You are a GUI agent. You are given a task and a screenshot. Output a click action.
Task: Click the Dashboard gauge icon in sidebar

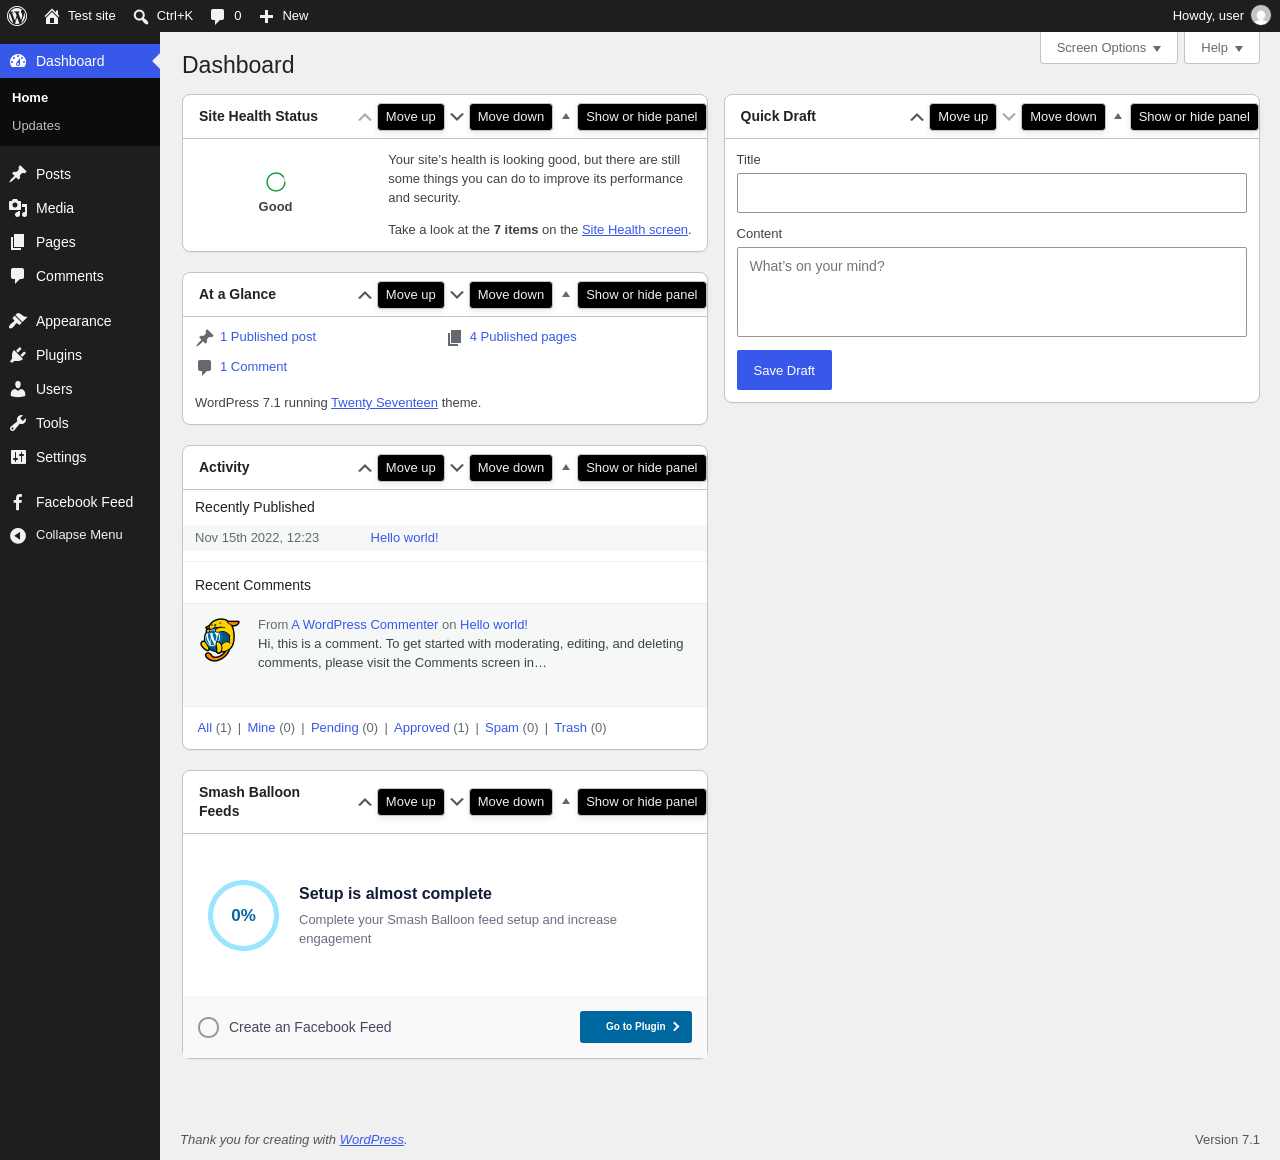(18, 61)
